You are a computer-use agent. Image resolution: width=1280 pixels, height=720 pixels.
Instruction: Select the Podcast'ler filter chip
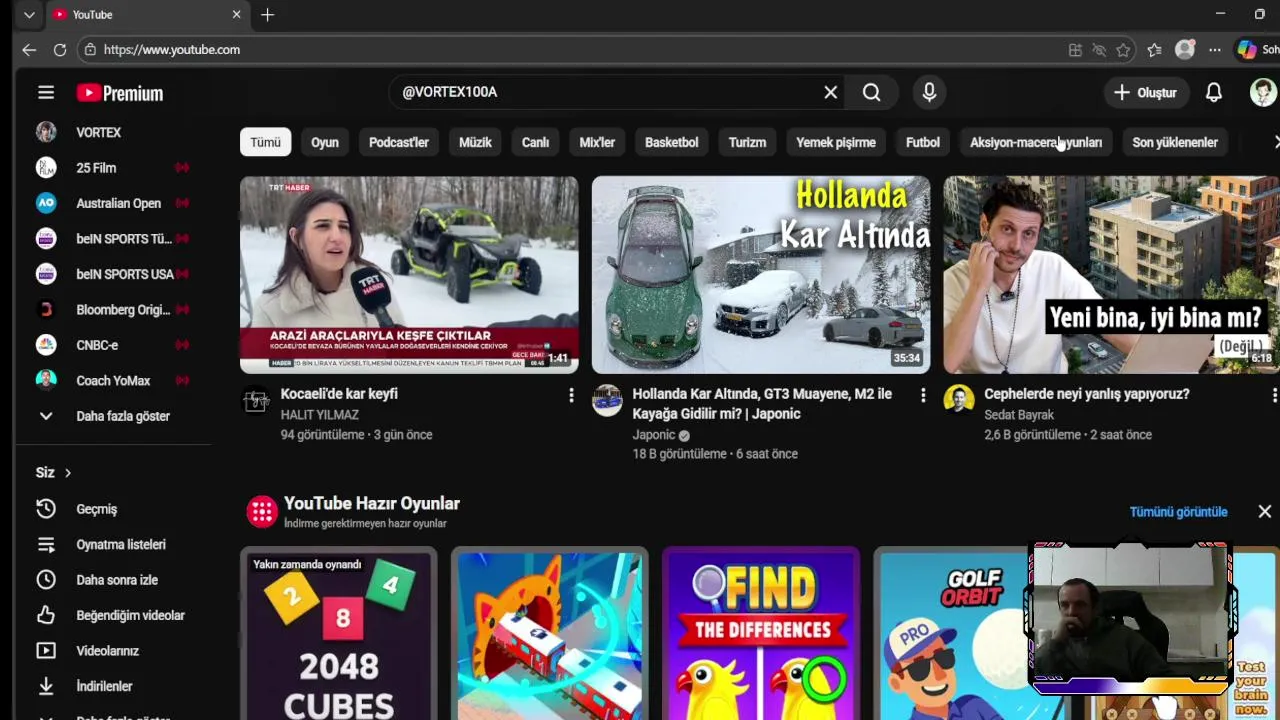[399, 142]
